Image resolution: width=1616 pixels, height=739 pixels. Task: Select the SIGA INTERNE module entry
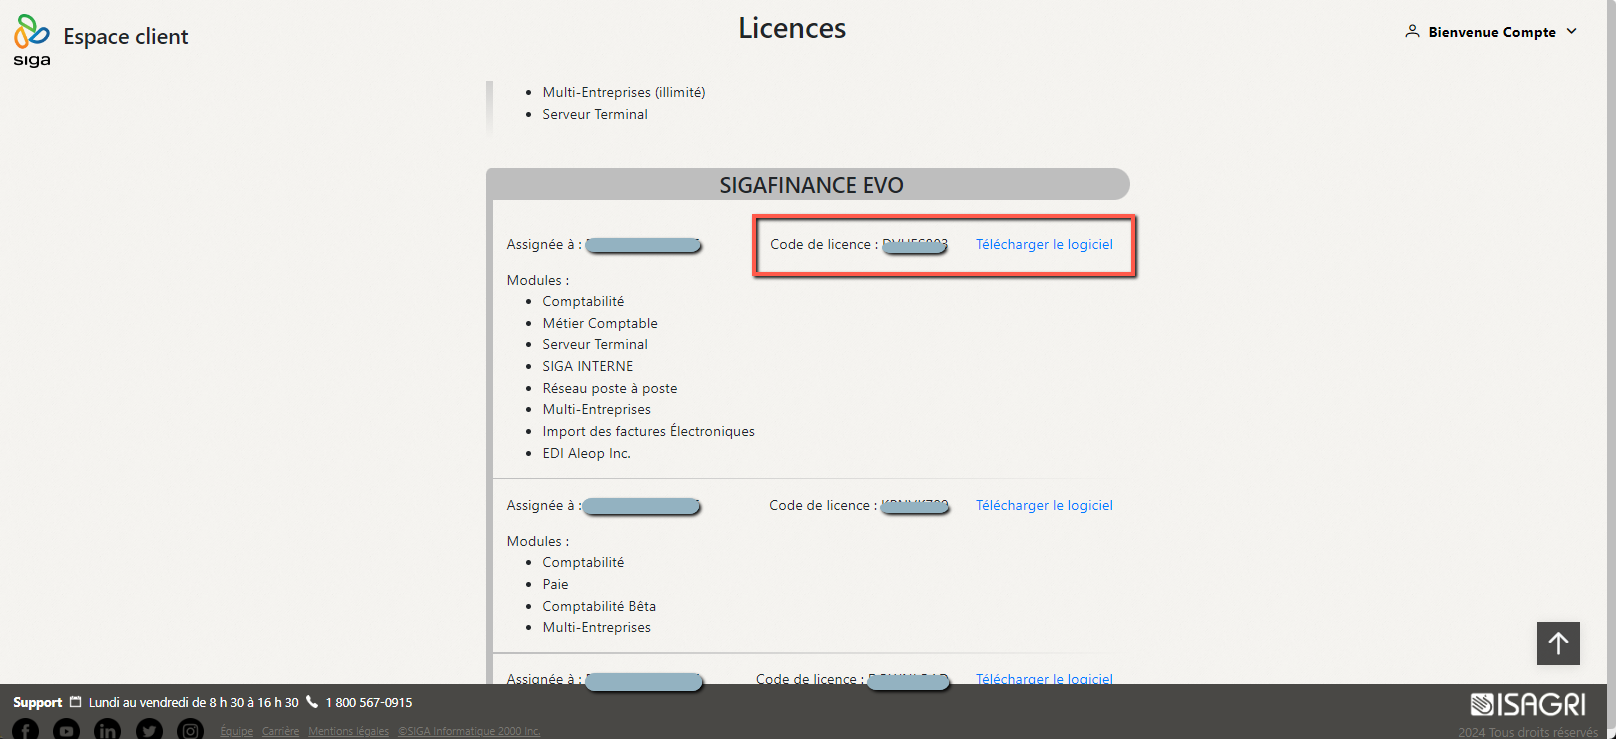[588, 366]
